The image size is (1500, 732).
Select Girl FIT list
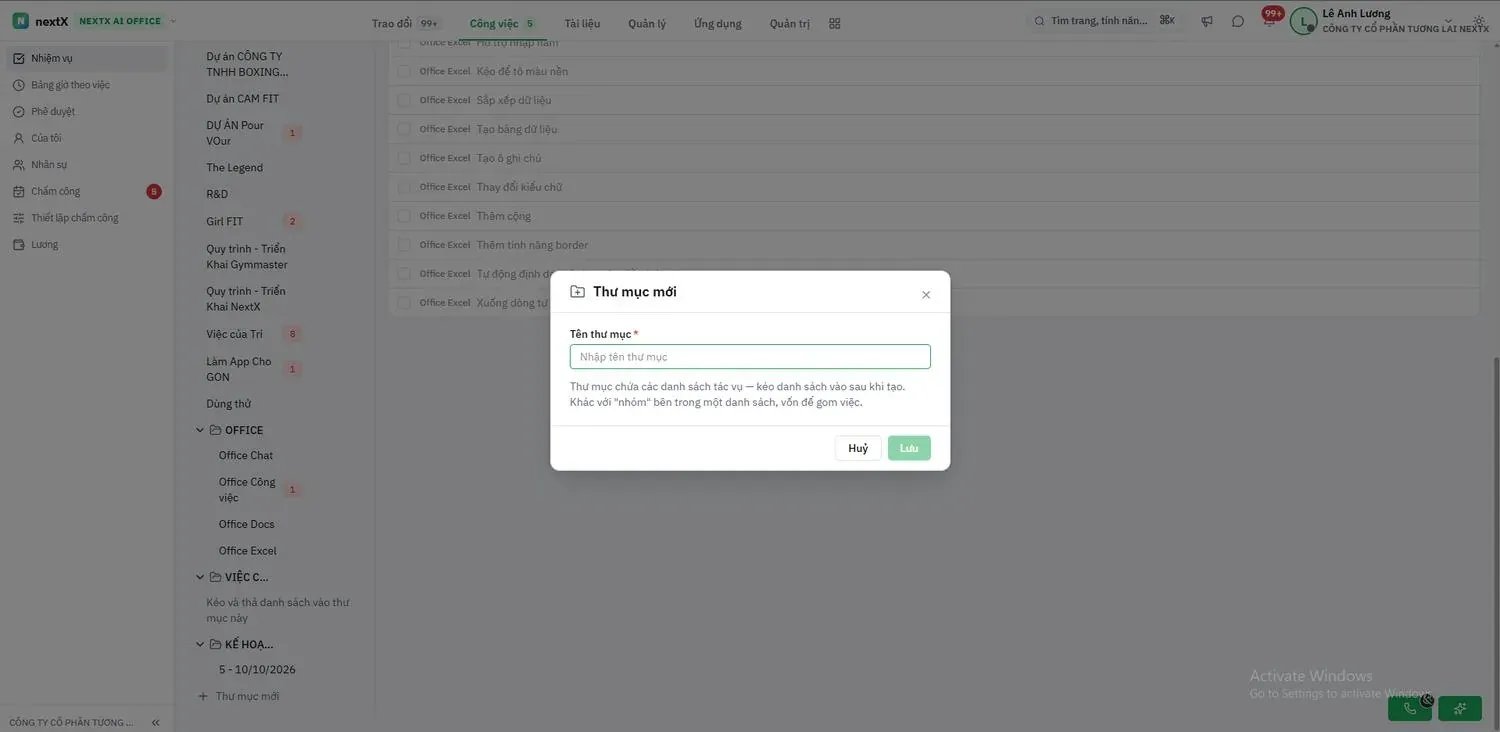pos(225,221)
